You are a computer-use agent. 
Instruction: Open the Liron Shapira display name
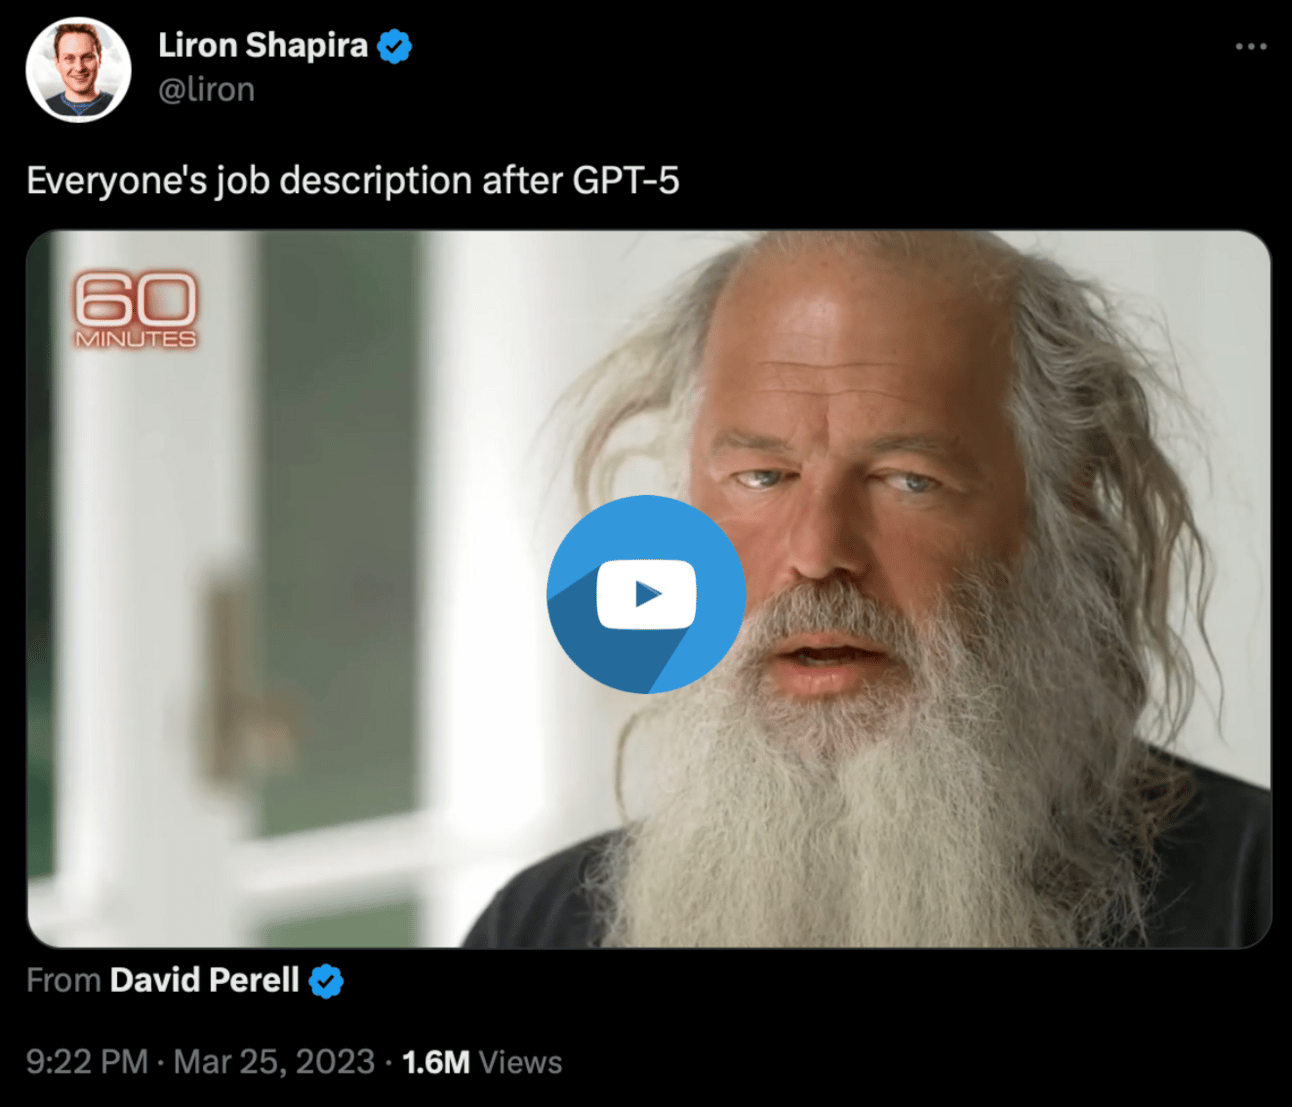(263, 45)
